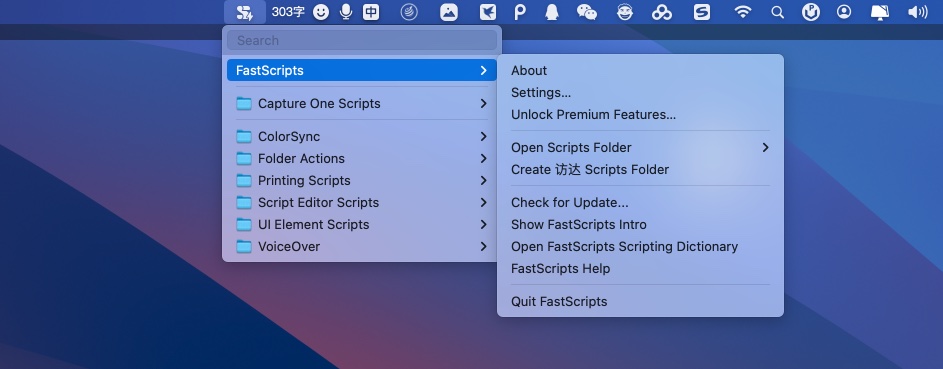Click the bird-shaped menu bar icon

click(488, 12)
